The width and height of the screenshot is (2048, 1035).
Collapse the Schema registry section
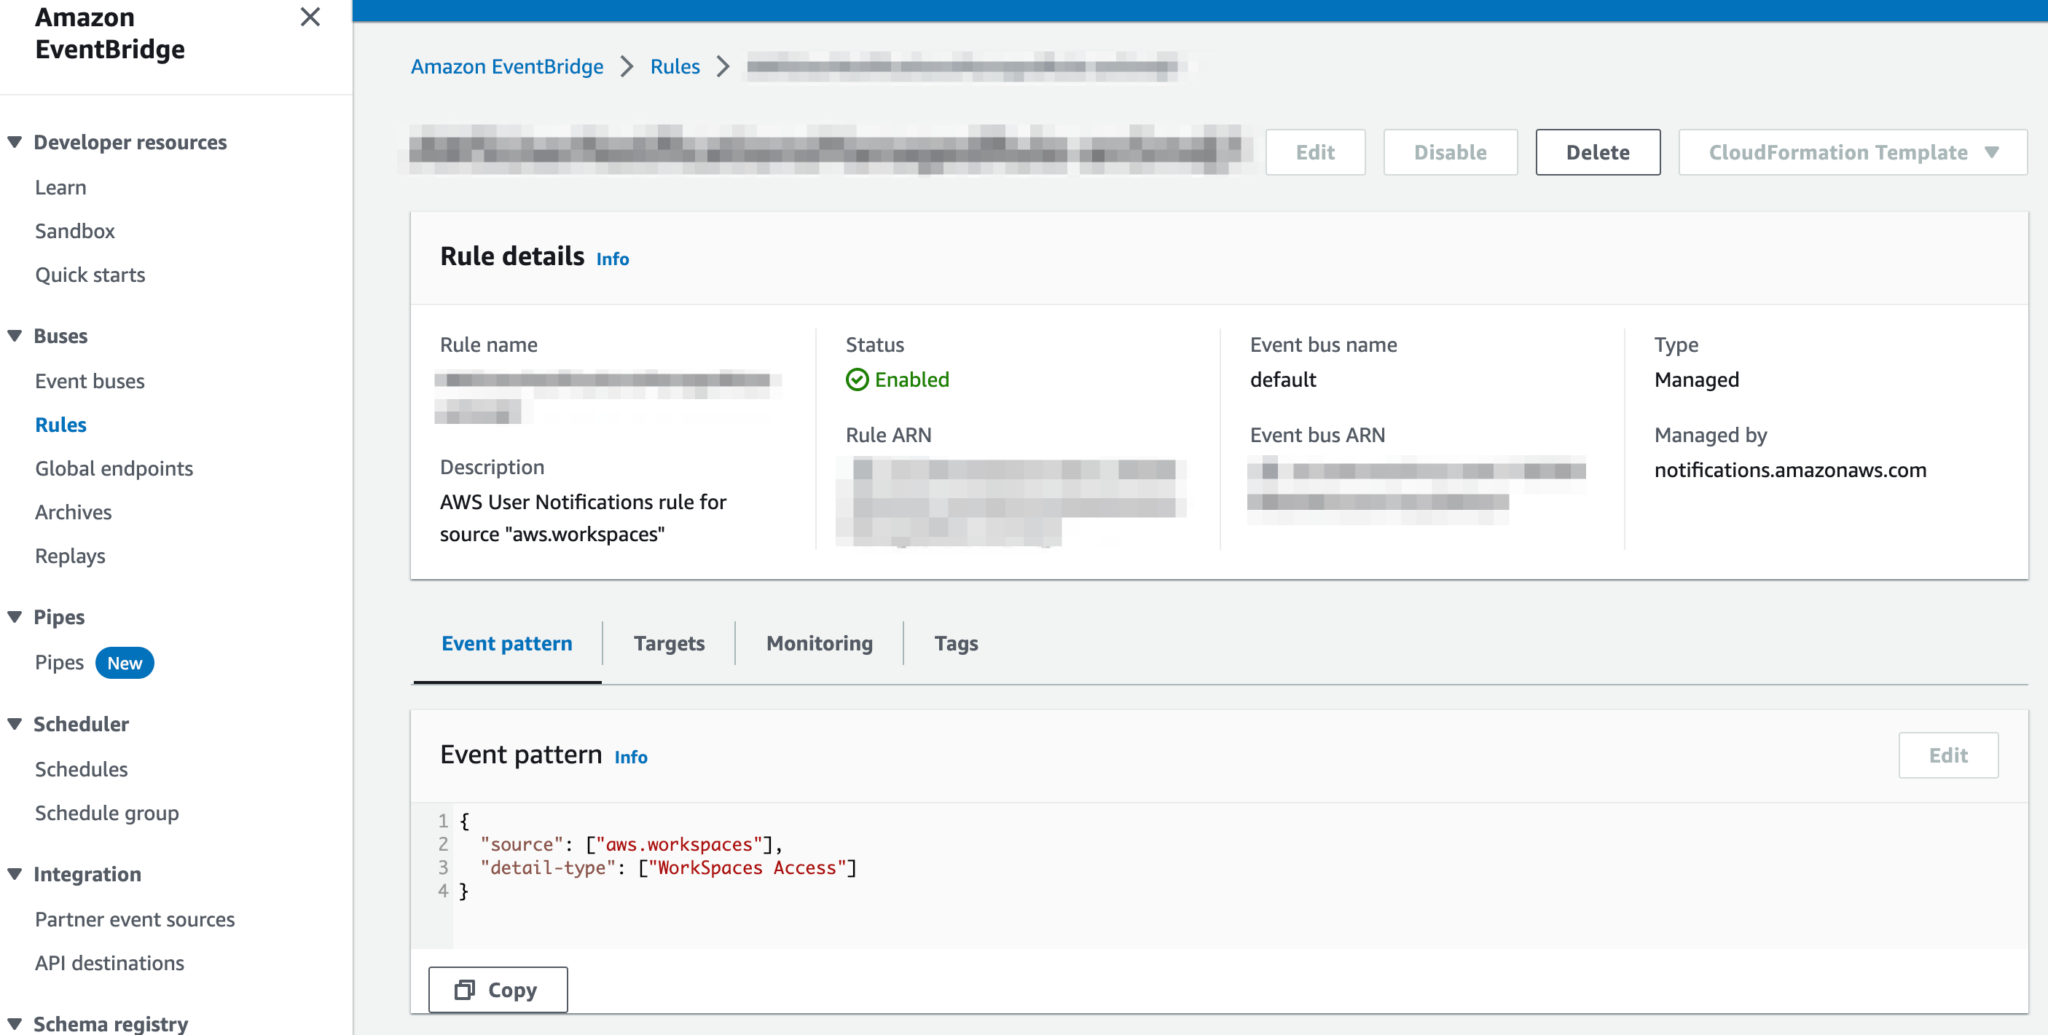tap(14, 1022)
